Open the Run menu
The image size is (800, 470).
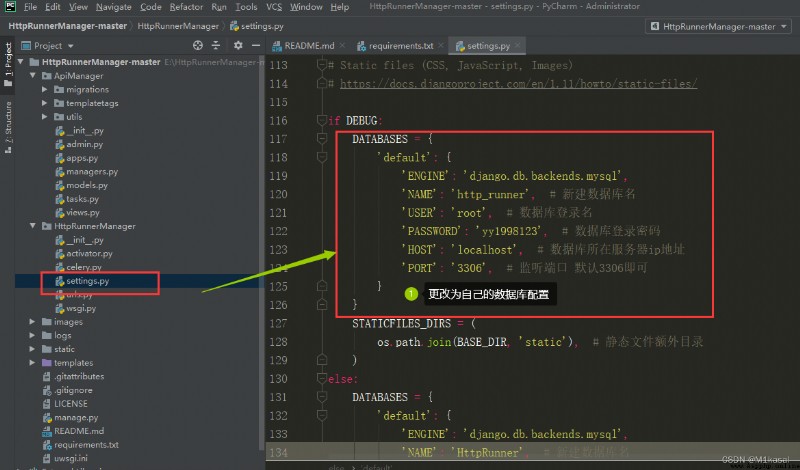pyautogui.click(x=219, y=7)
